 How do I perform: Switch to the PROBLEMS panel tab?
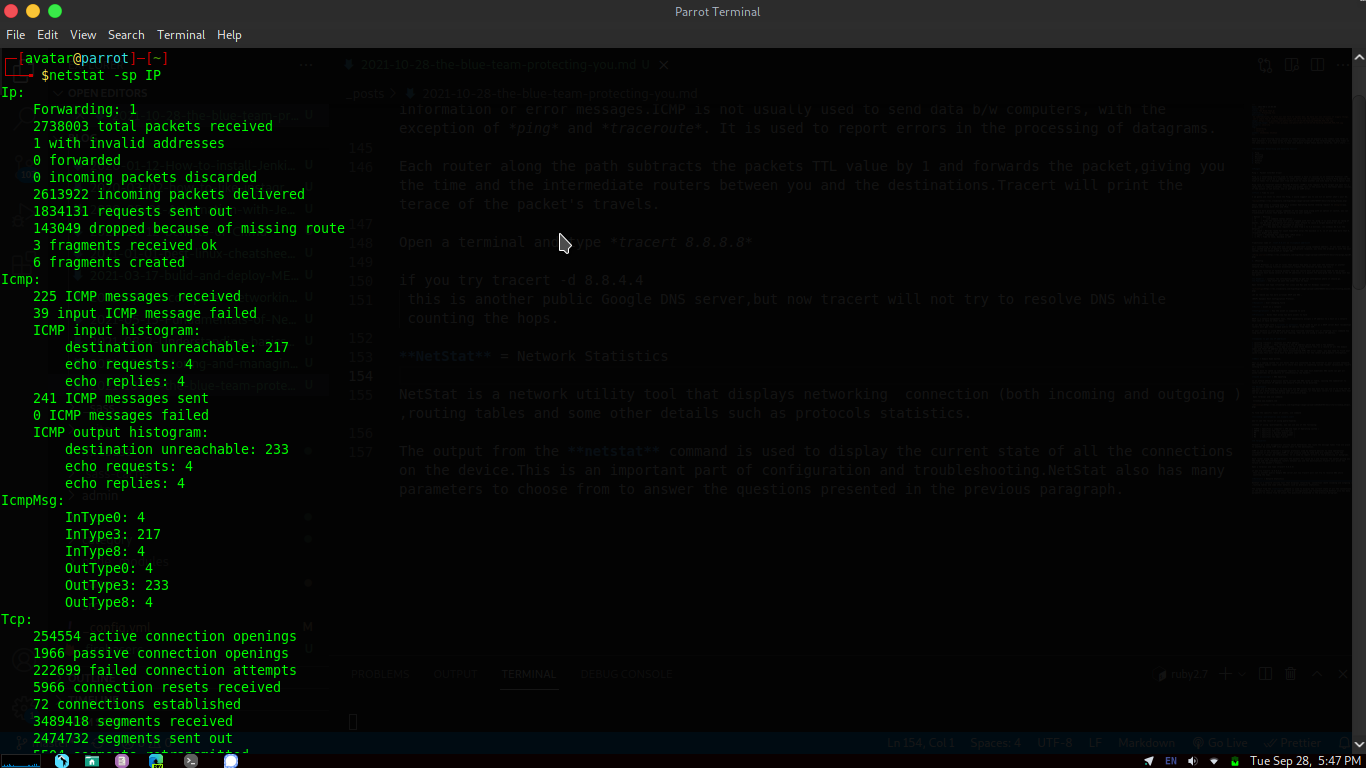(x=381, y=674)
